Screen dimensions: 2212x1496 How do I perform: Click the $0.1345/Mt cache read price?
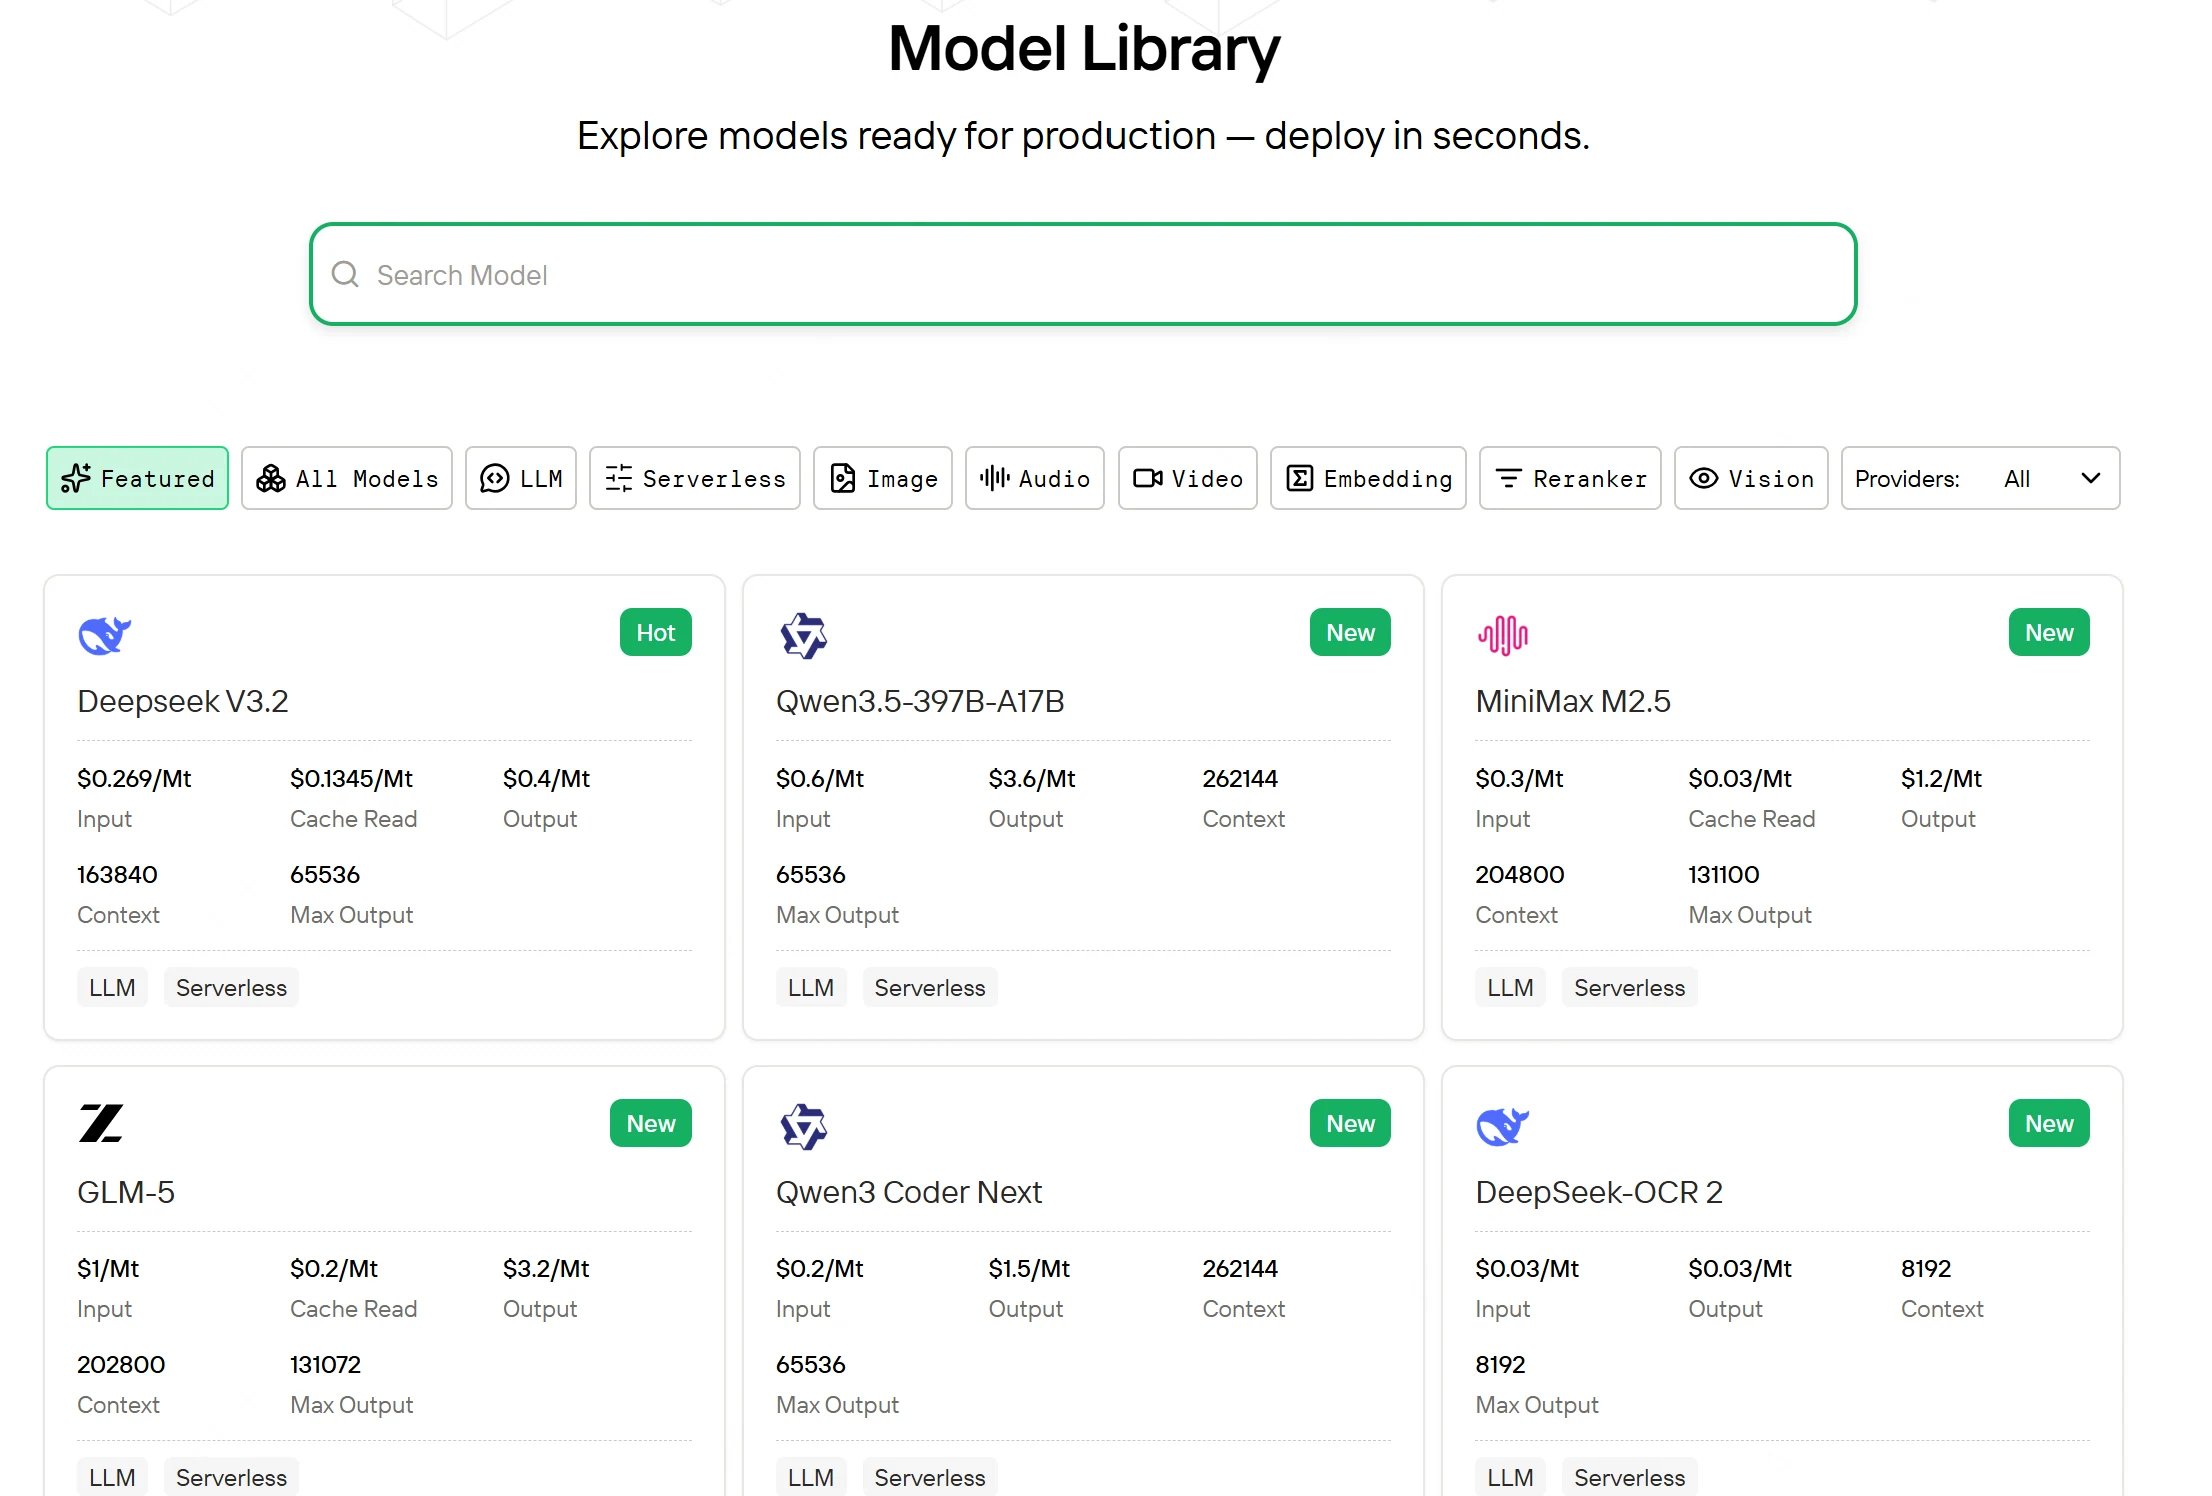(x=352, y=778)
